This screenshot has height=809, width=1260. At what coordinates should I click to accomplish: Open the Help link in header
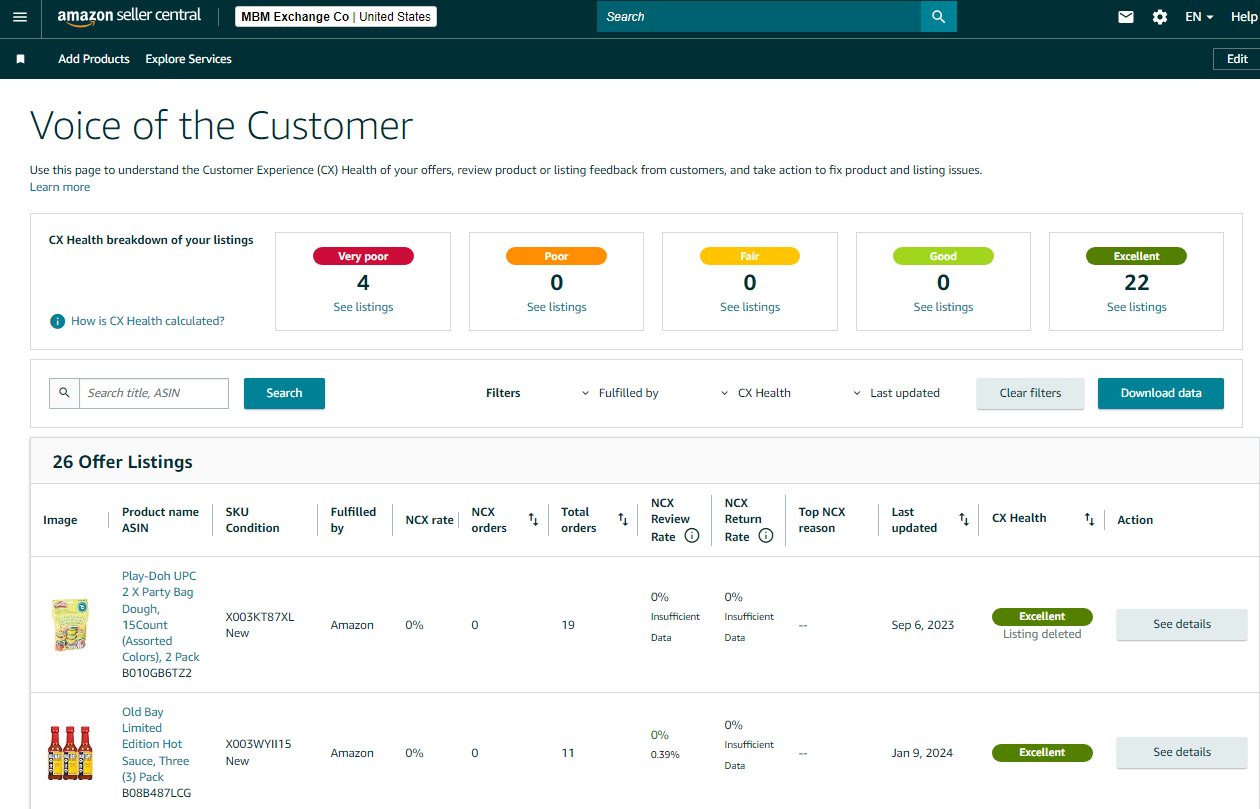click(x=1244, y=17)
